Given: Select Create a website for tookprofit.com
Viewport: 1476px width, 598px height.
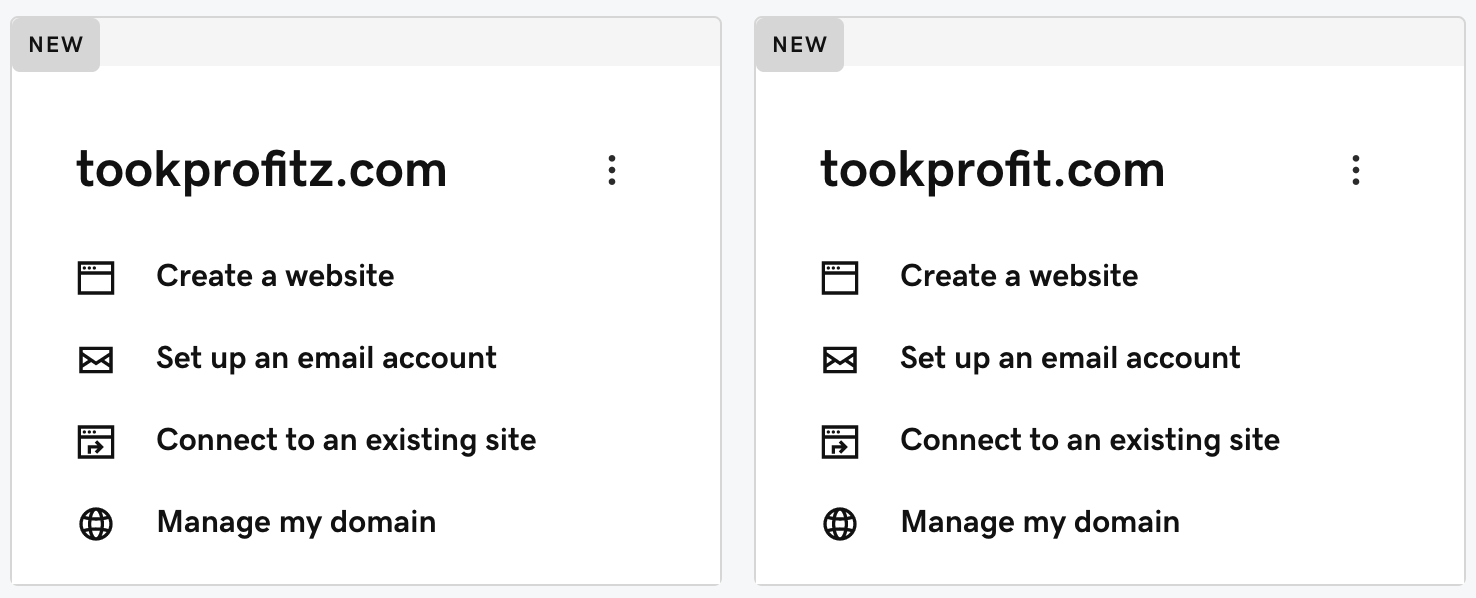Looking at the screenshot, I should 1019,276.
